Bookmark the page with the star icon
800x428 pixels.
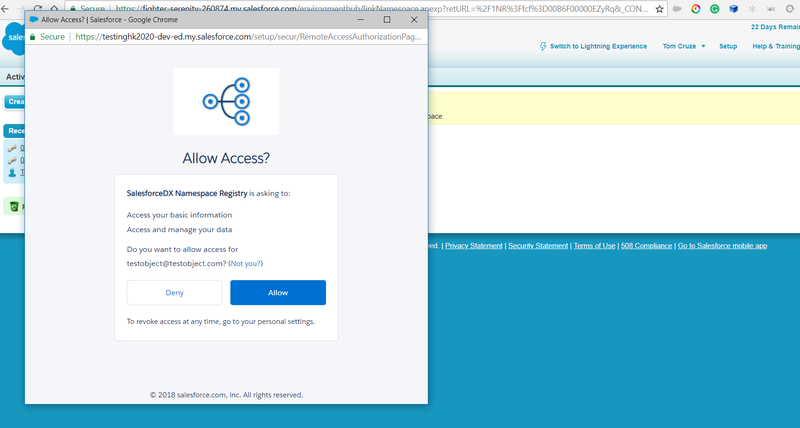[x=659, y=9]
